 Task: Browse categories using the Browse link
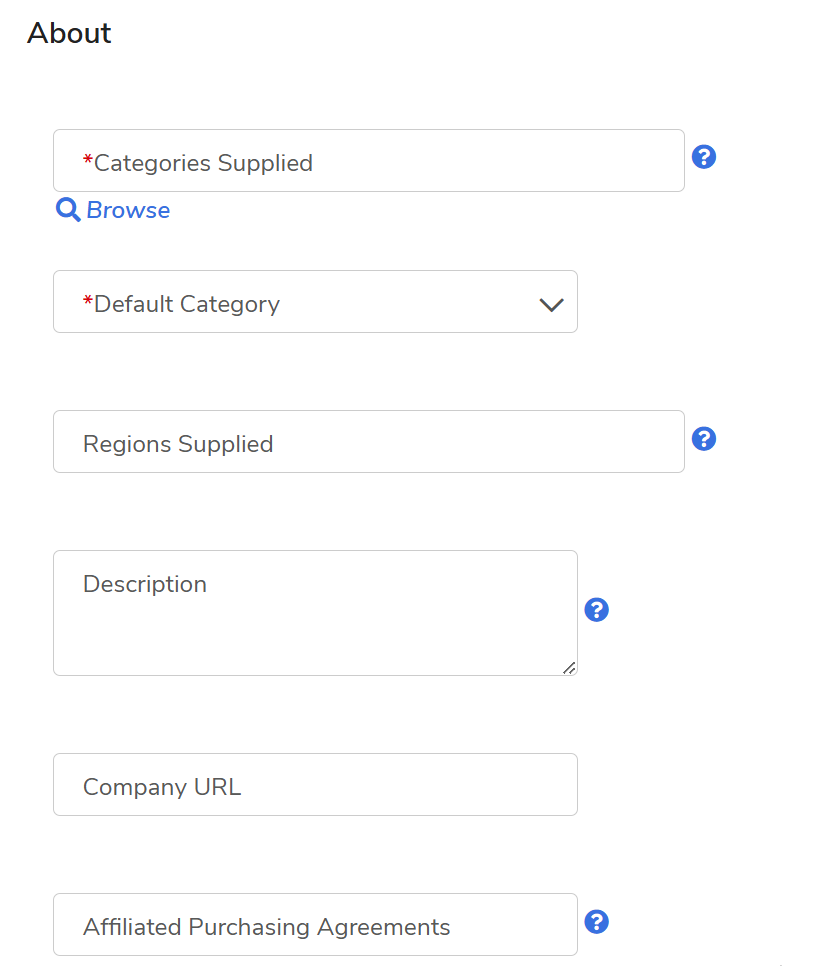coord(128,210)
